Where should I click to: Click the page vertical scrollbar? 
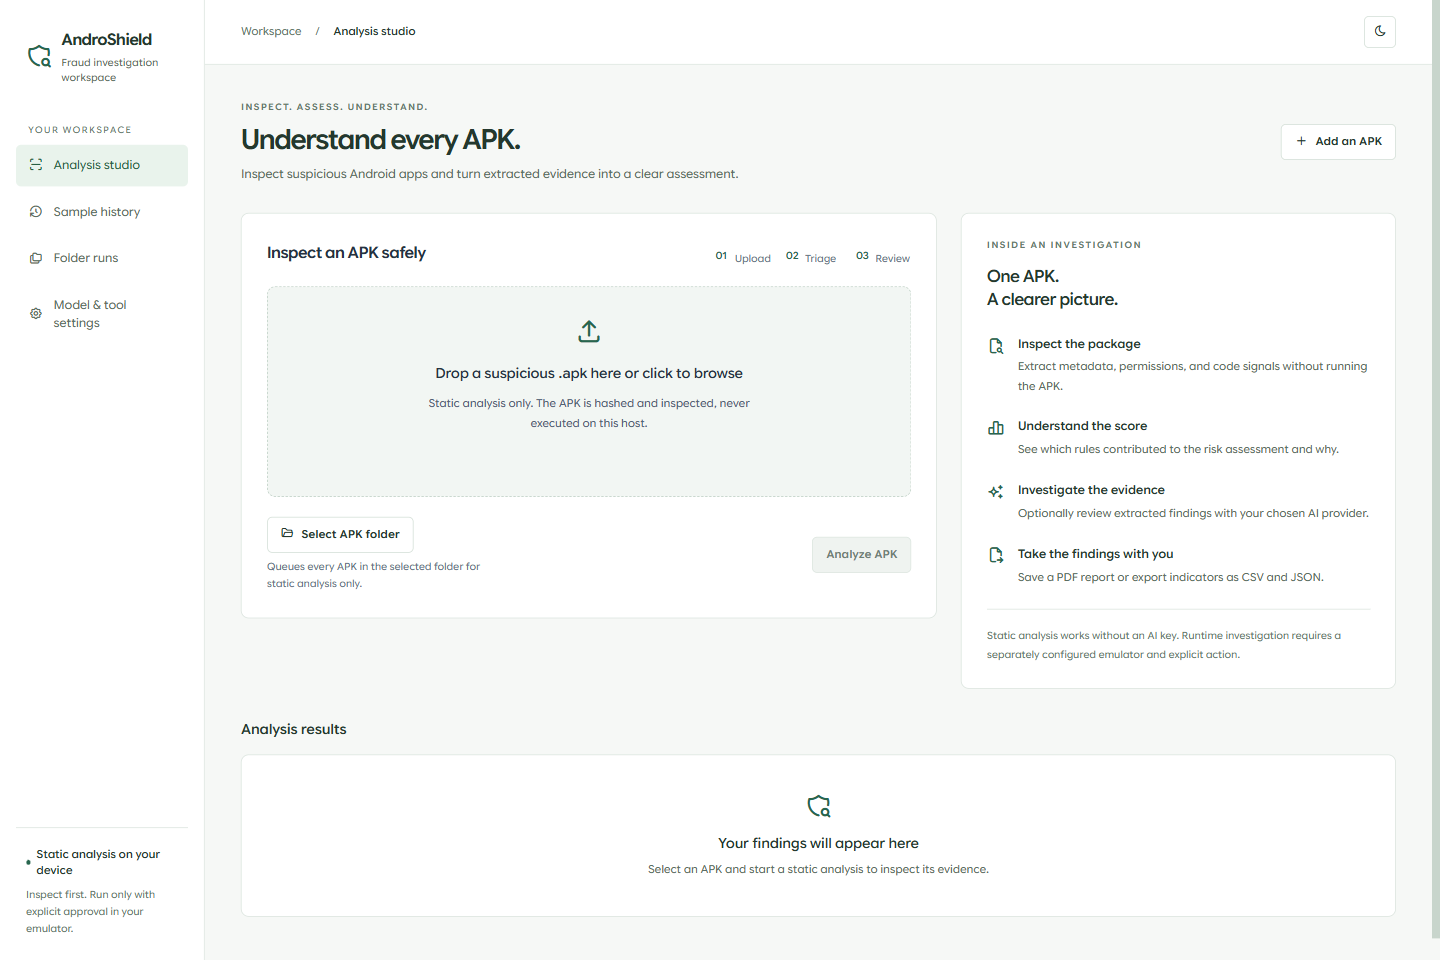1436,469
